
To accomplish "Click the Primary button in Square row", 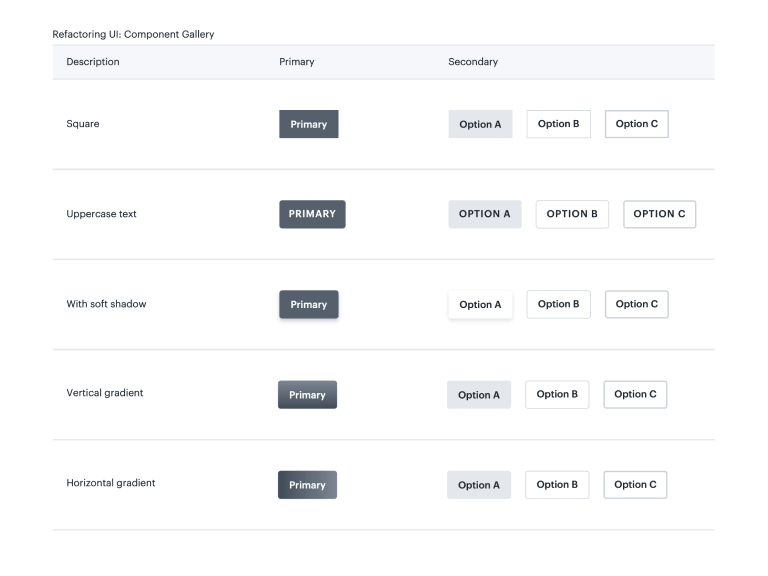I will tap(308, 124).
